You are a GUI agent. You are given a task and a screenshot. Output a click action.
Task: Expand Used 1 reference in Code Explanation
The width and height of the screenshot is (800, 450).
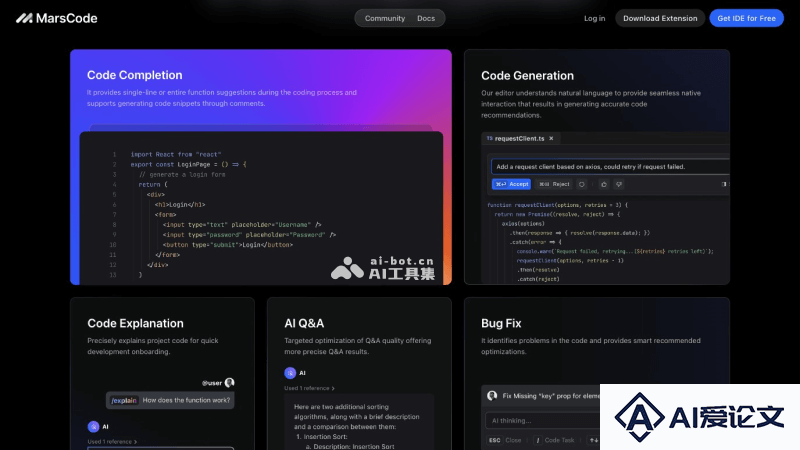click(x=112, y=442)
